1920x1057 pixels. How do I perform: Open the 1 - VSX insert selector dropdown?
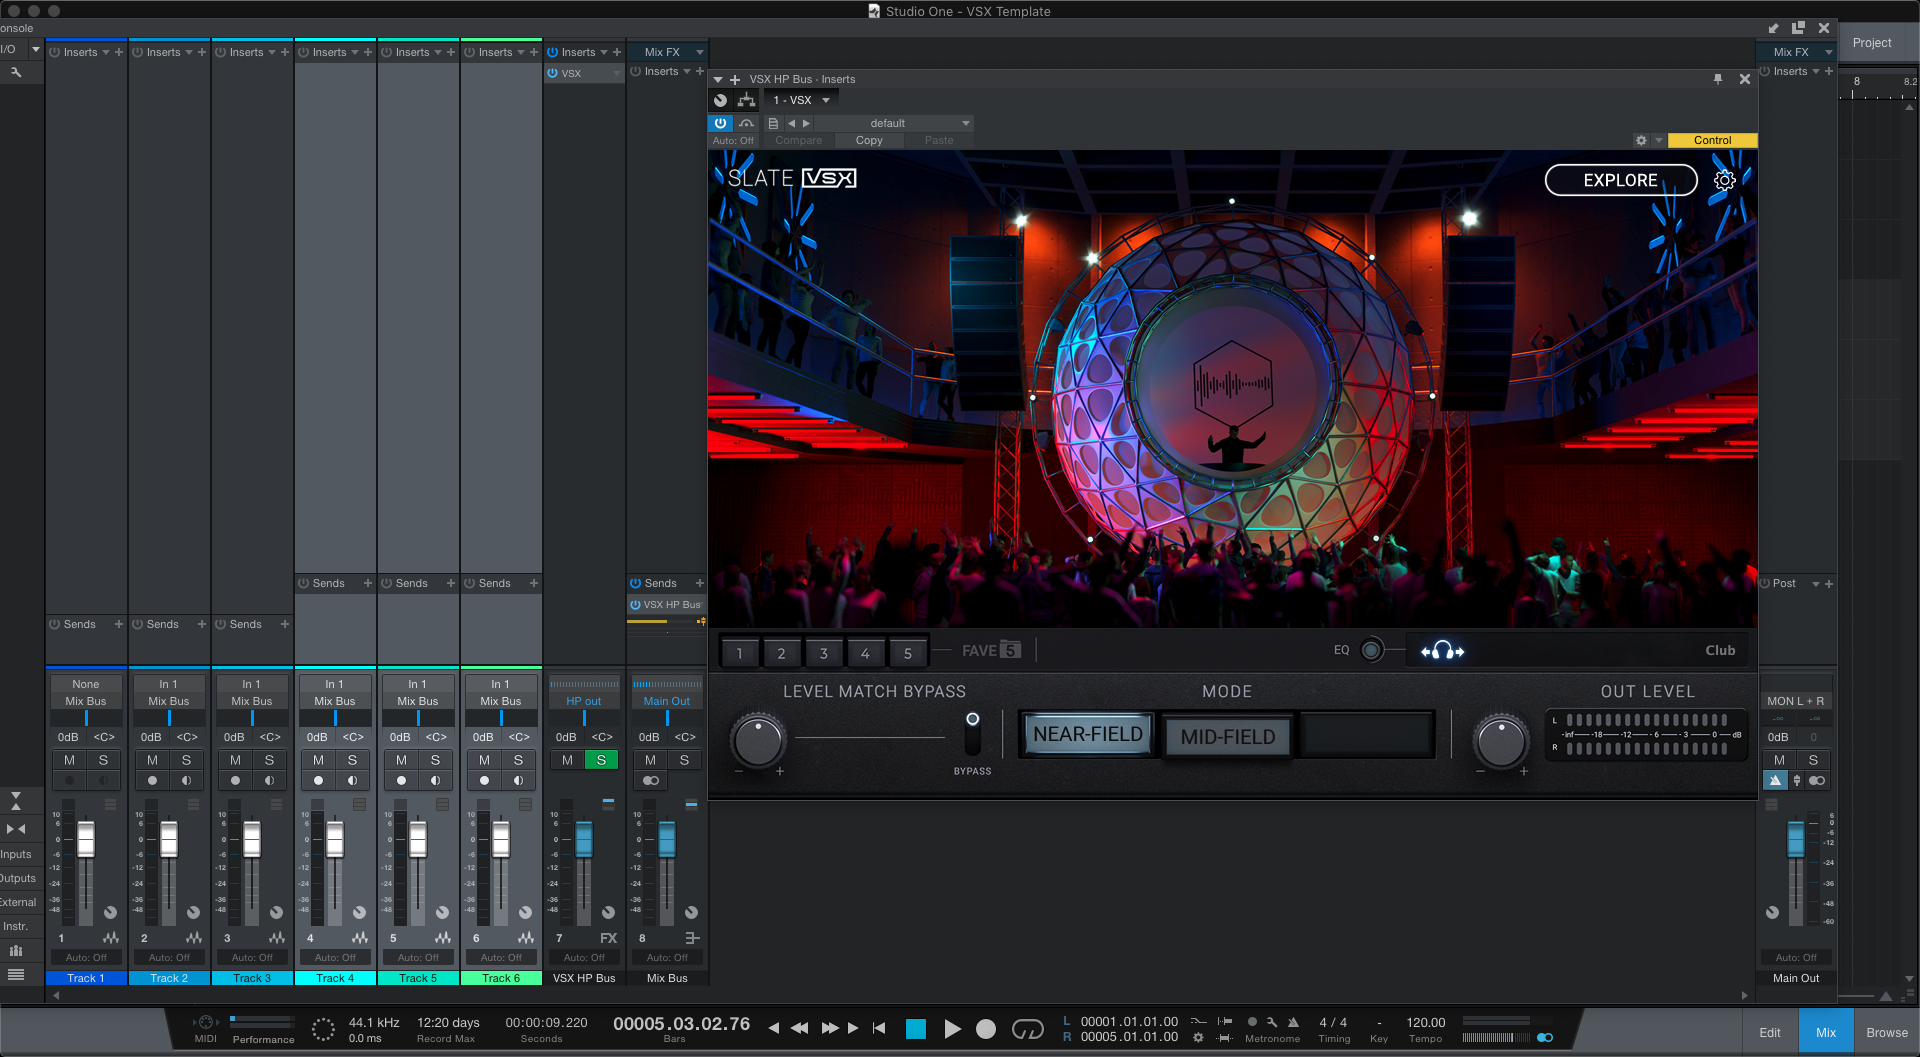(x=801, y=100)
